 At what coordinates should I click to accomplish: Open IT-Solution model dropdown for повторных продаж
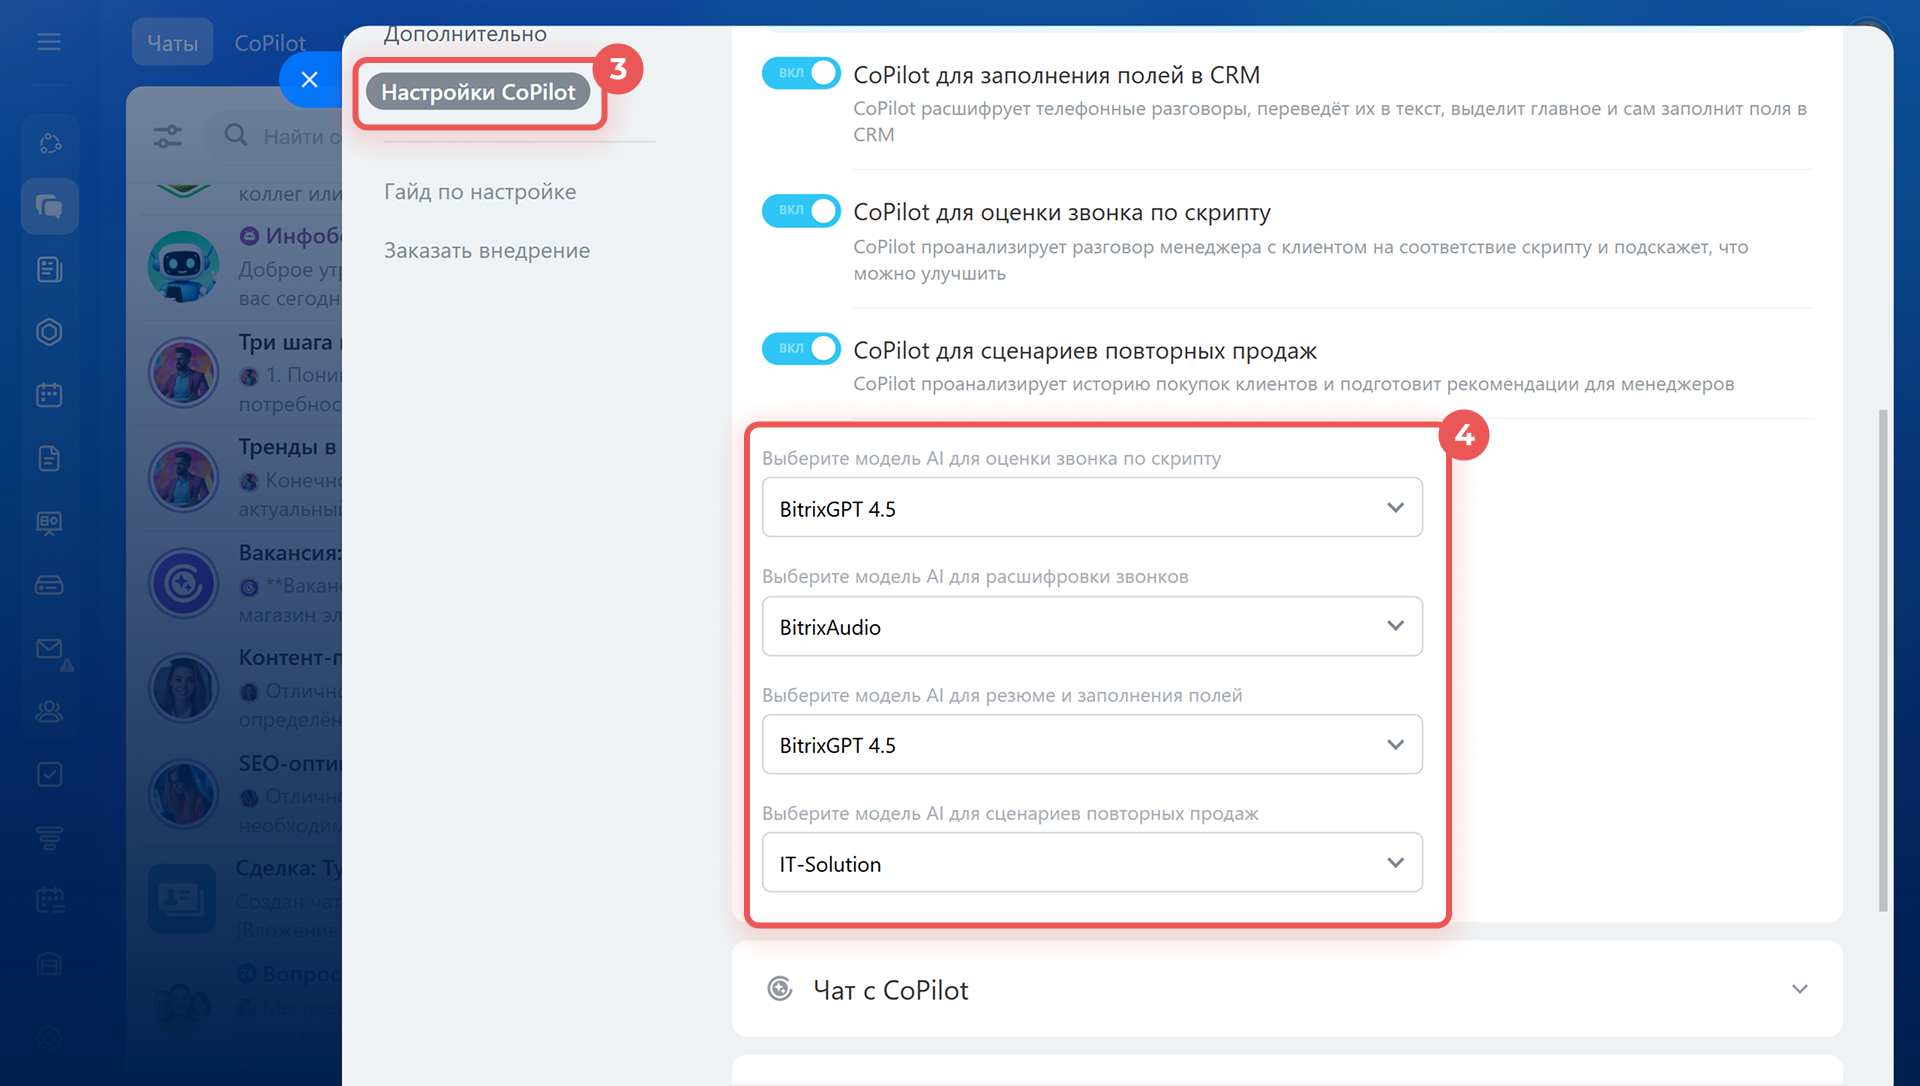click(x=1092, y=863)
